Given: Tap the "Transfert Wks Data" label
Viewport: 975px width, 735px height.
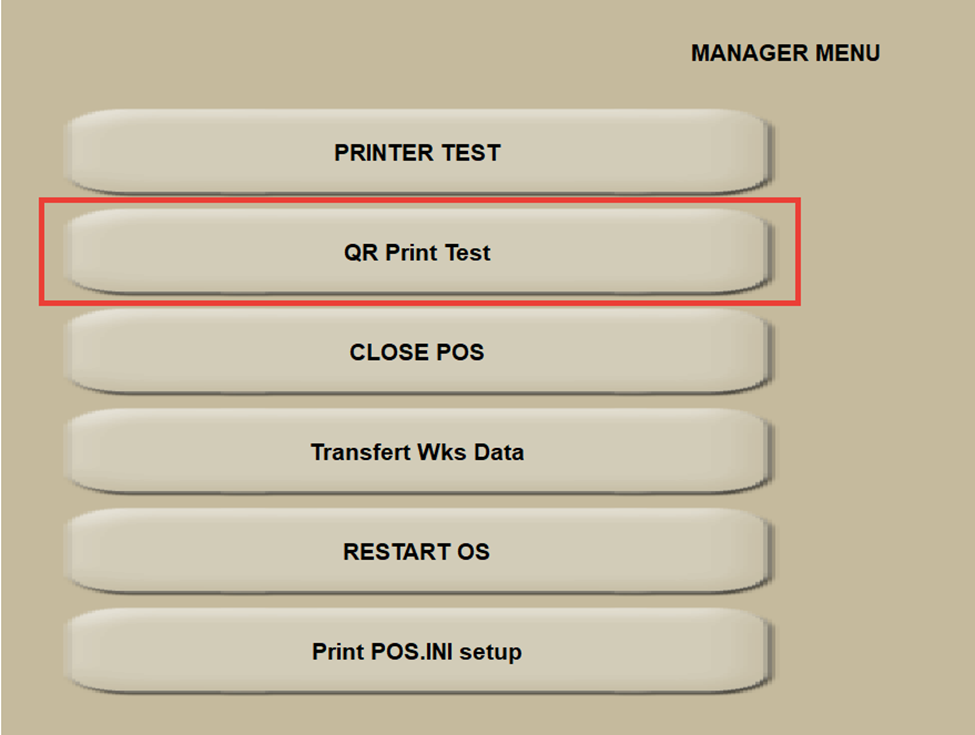Looking at the screenshot, I should tap(417, 452).
